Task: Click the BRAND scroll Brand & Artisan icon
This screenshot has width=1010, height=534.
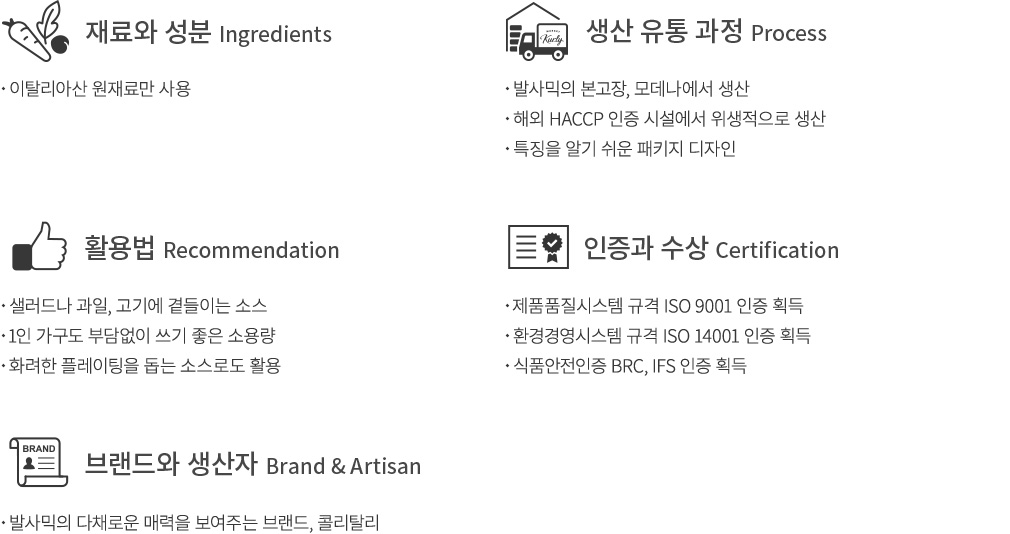Action: (x=39, y=462)
